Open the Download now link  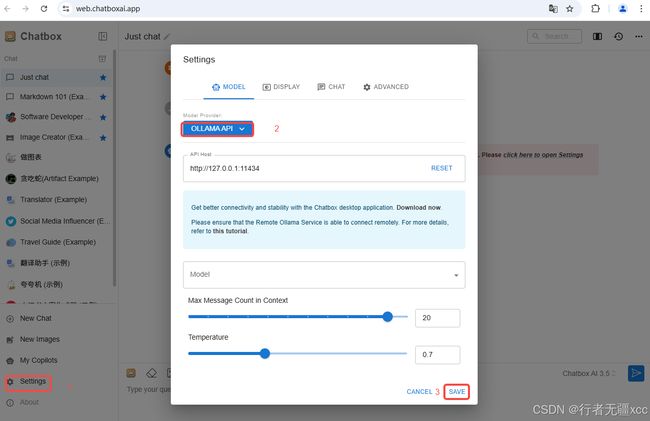pyautogui.click(x=418, y=208)
